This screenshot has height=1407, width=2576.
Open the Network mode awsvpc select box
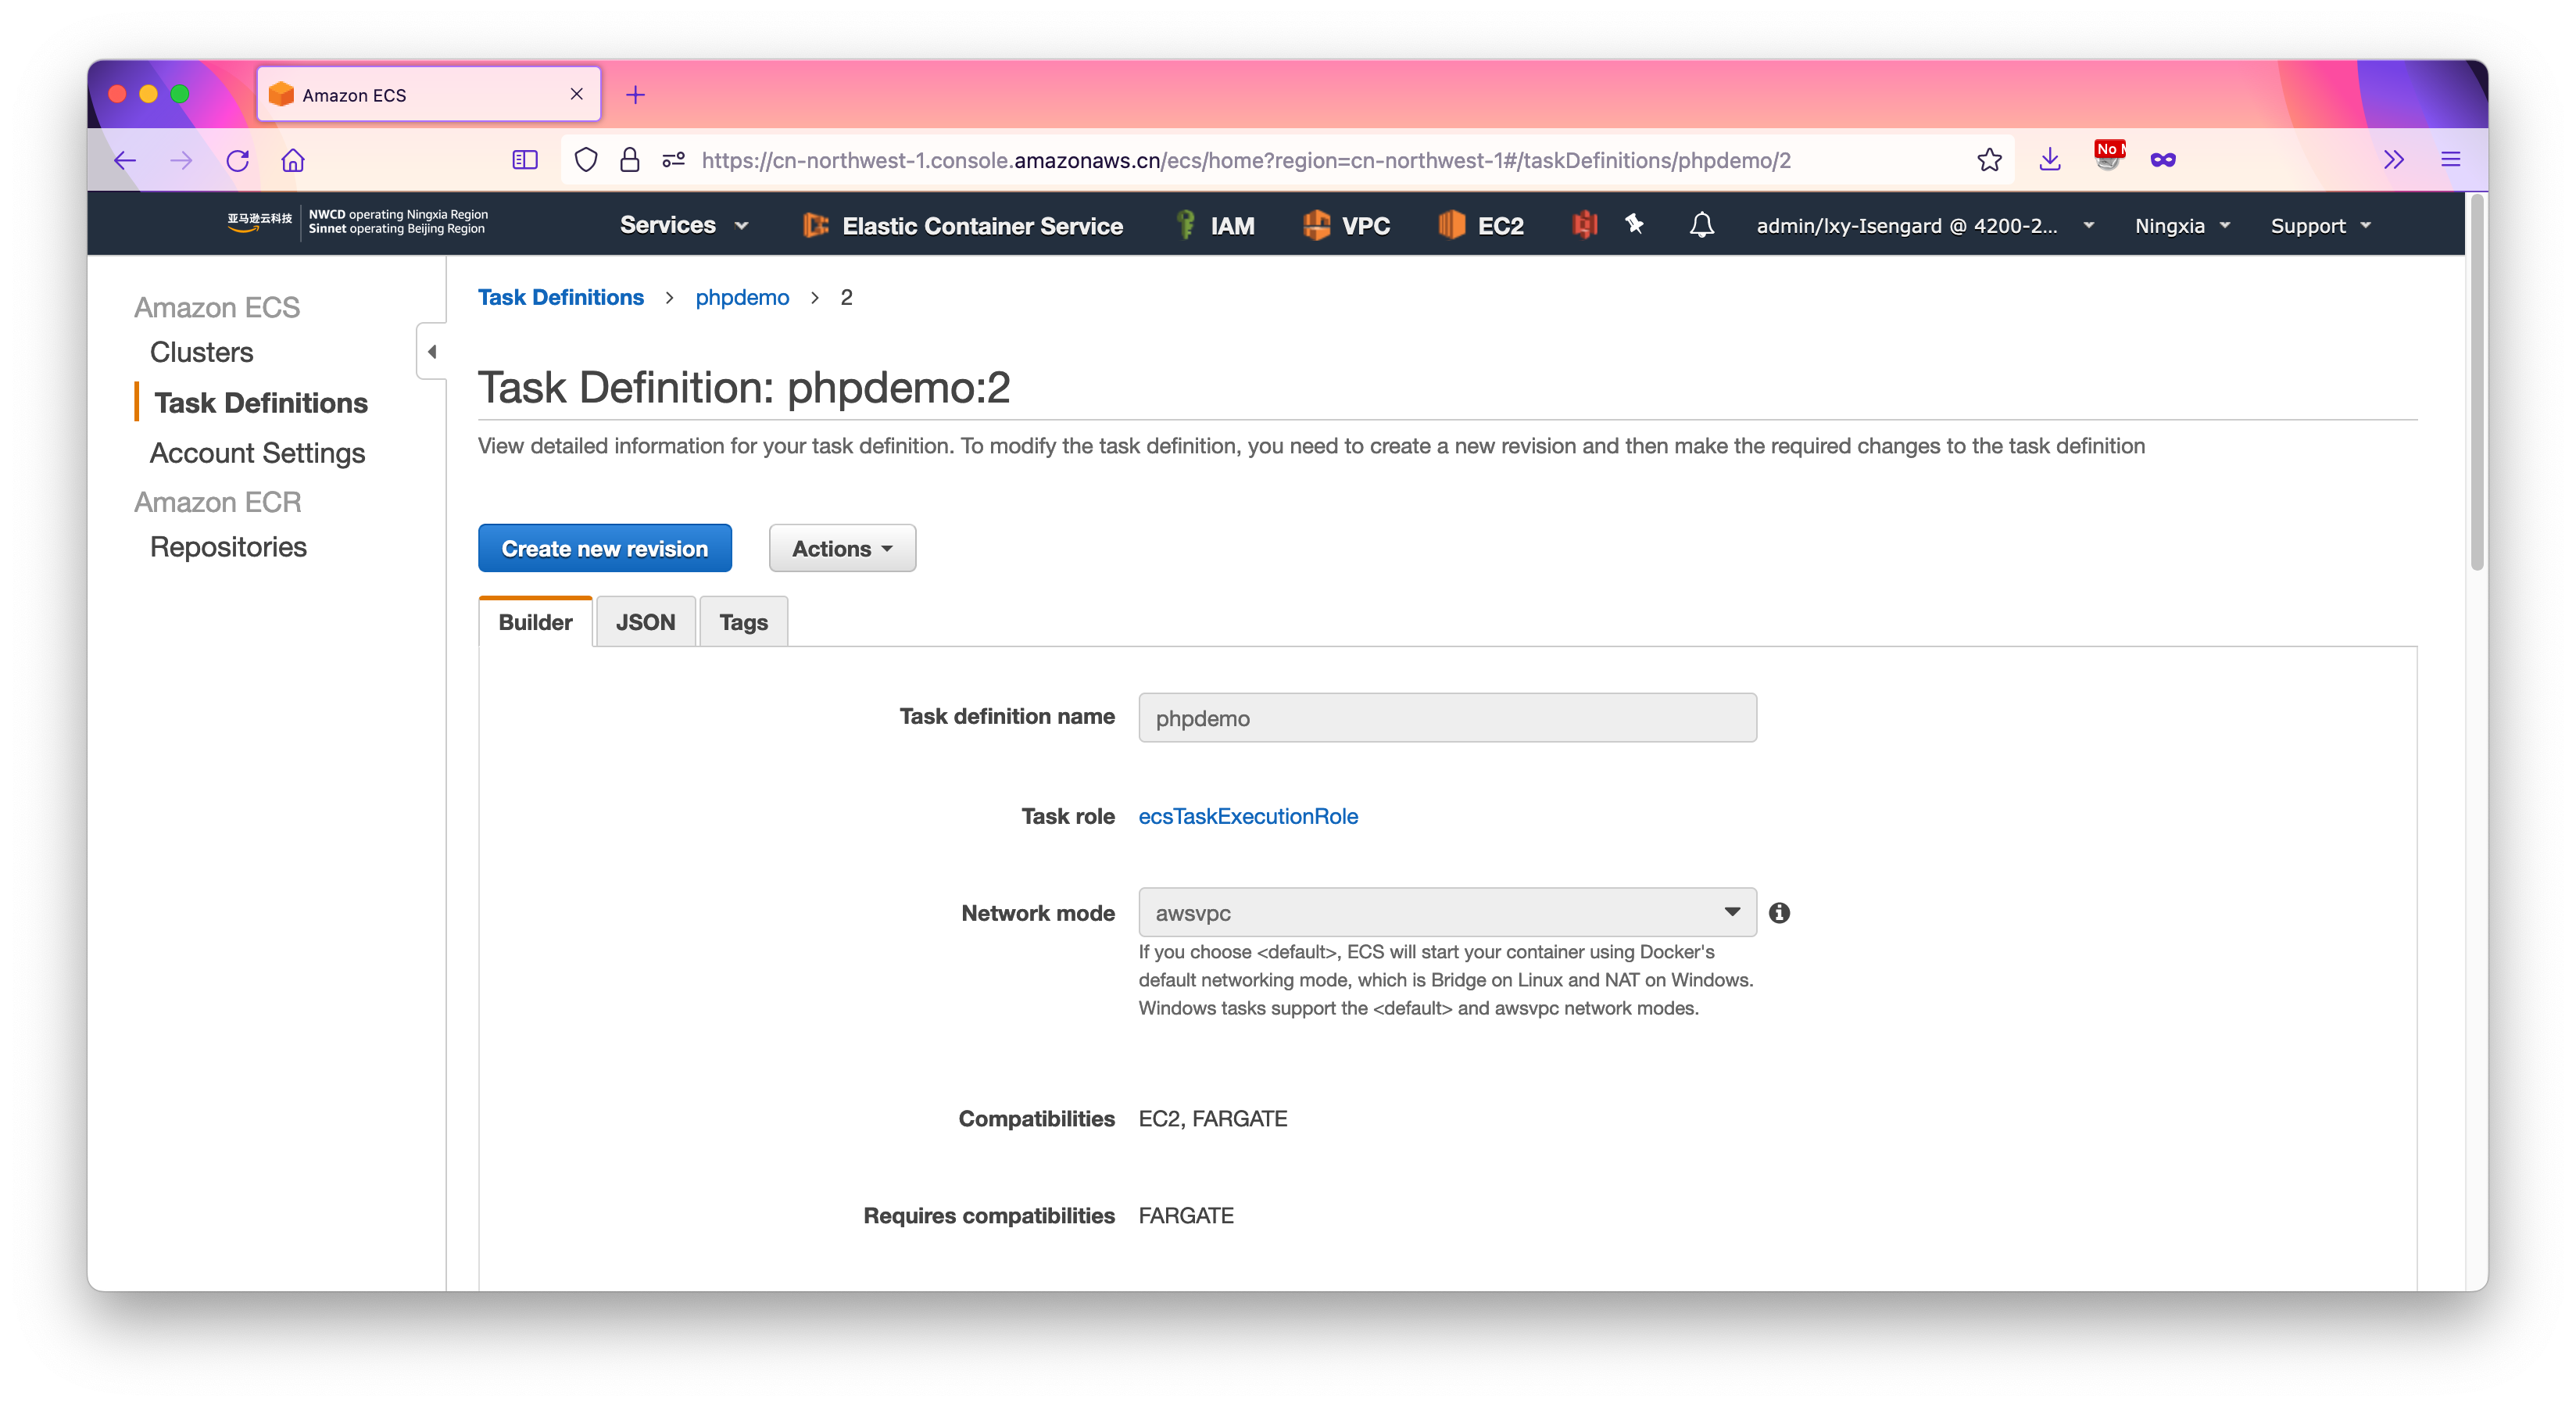point(1447,912)
